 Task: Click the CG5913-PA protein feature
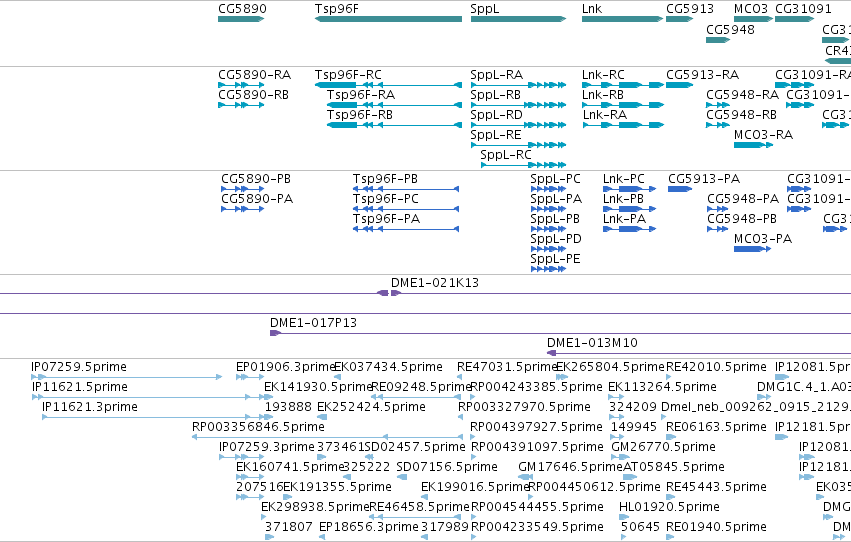pyautogui.click(x=680, y=189)
